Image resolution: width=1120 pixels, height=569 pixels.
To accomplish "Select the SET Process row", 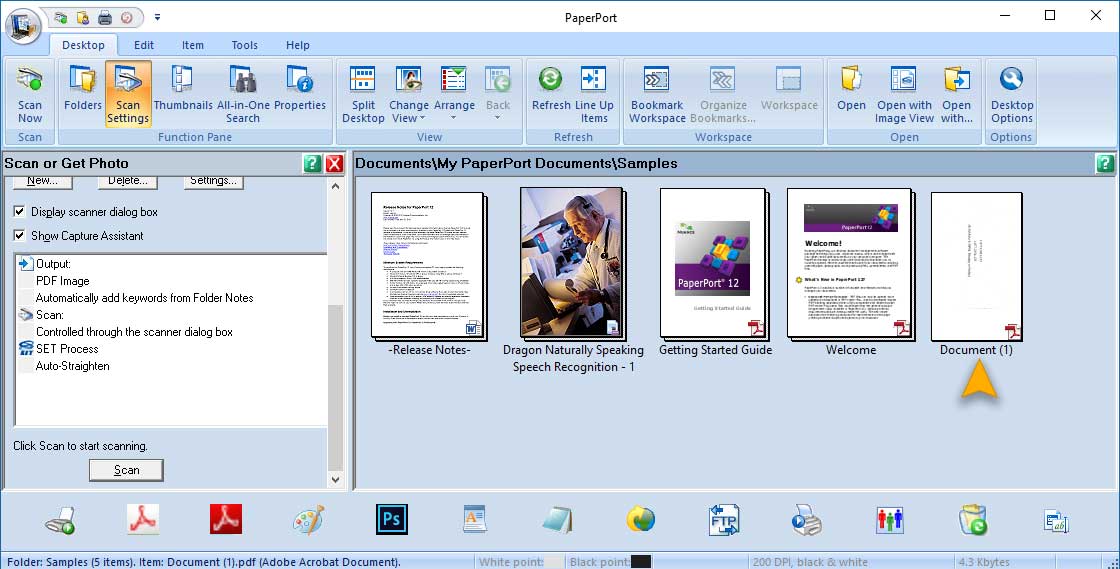I will (59, 349).
